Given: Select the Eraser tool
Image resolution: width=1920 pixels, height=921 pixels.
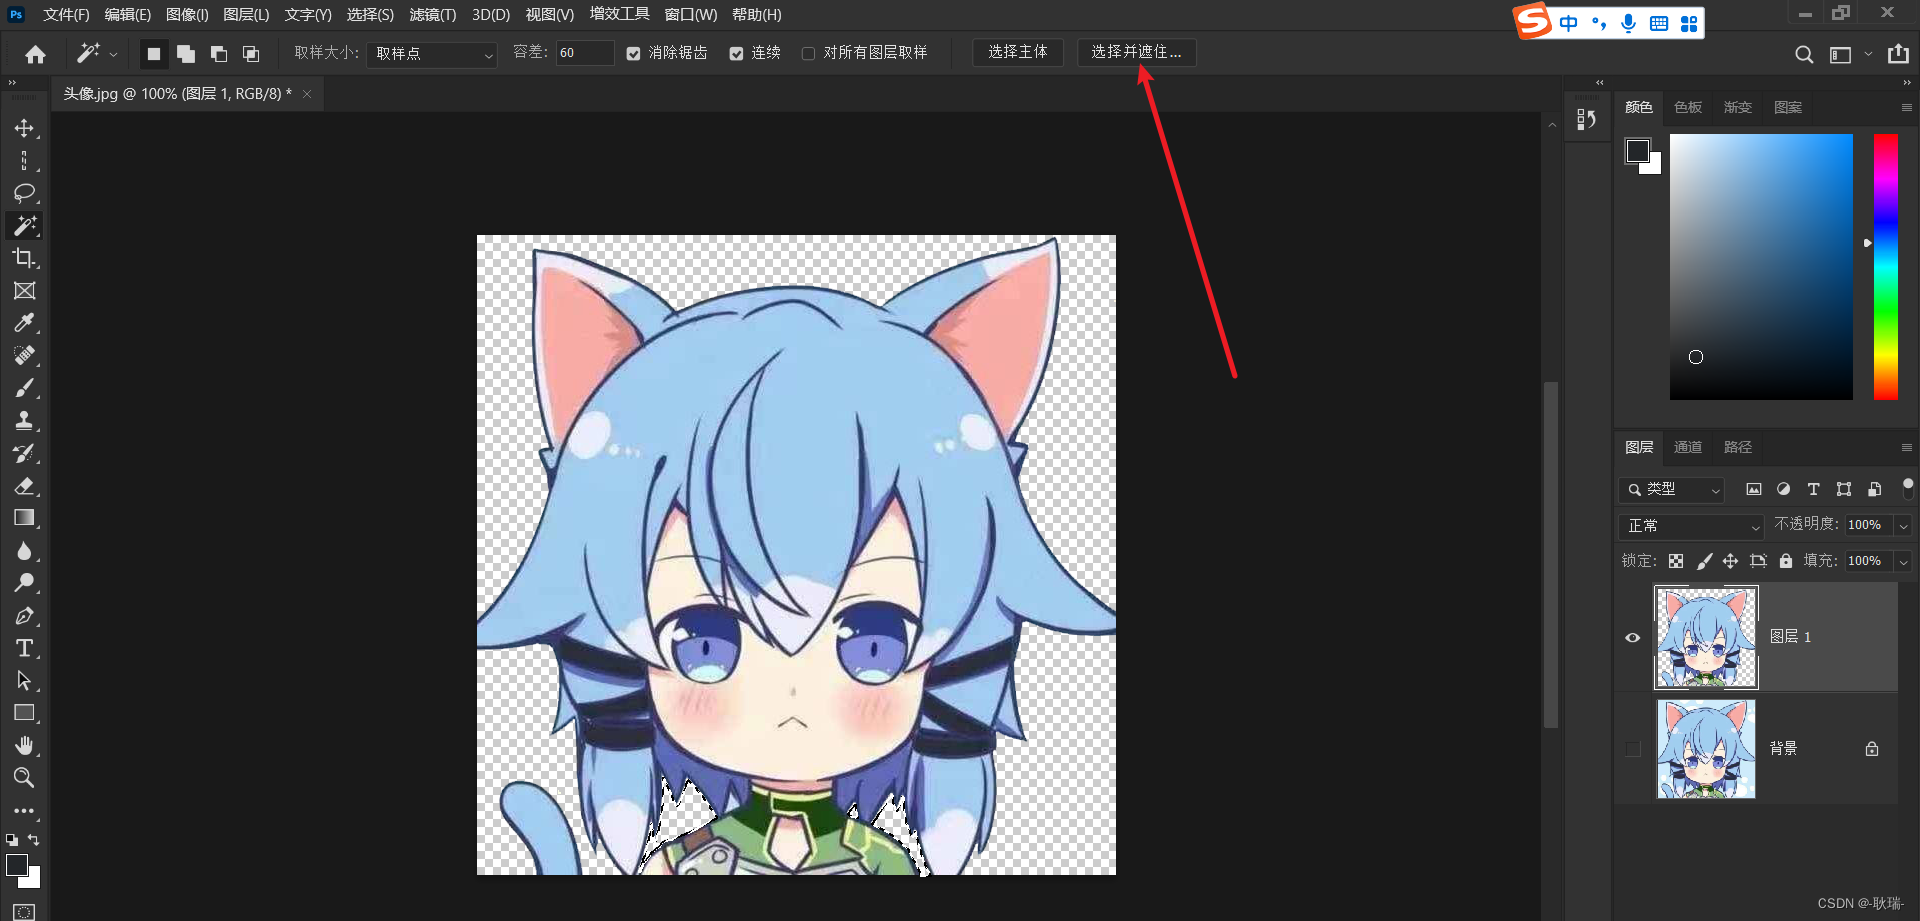Looking at the screenshot, I should point(24,486).
